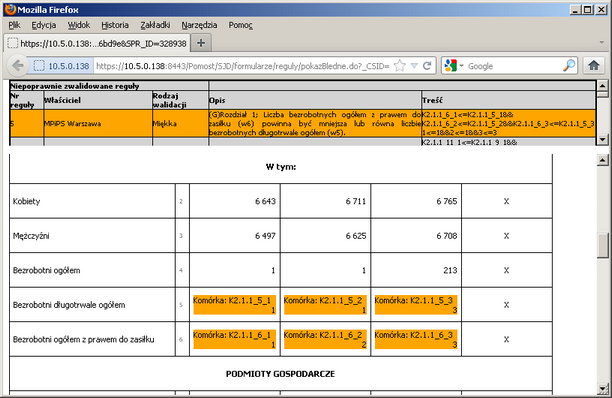
Task: Click the orange cell Komórka: K2.1.1_6_3
Action: (416, 339)
